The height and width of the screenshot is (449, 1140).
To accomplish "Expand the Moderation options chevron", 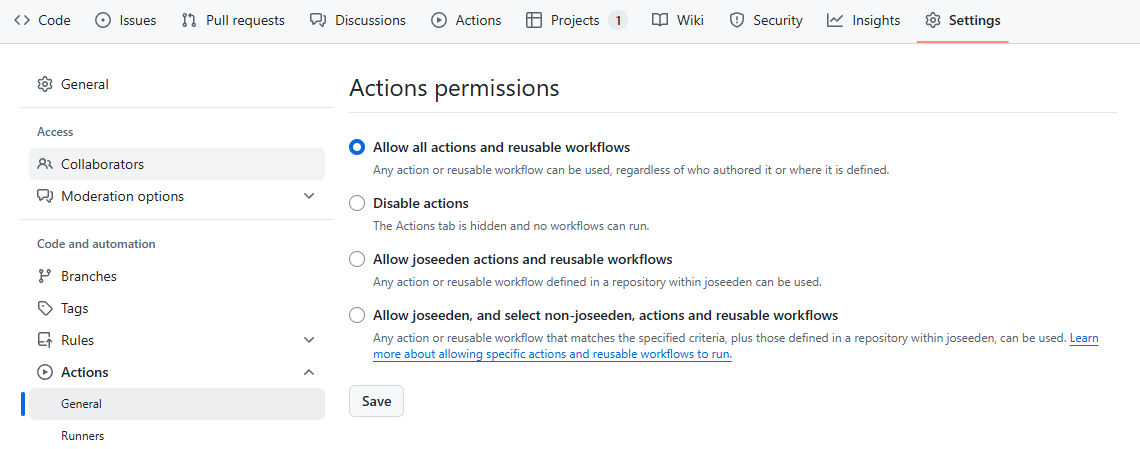I will click(309, 196).
